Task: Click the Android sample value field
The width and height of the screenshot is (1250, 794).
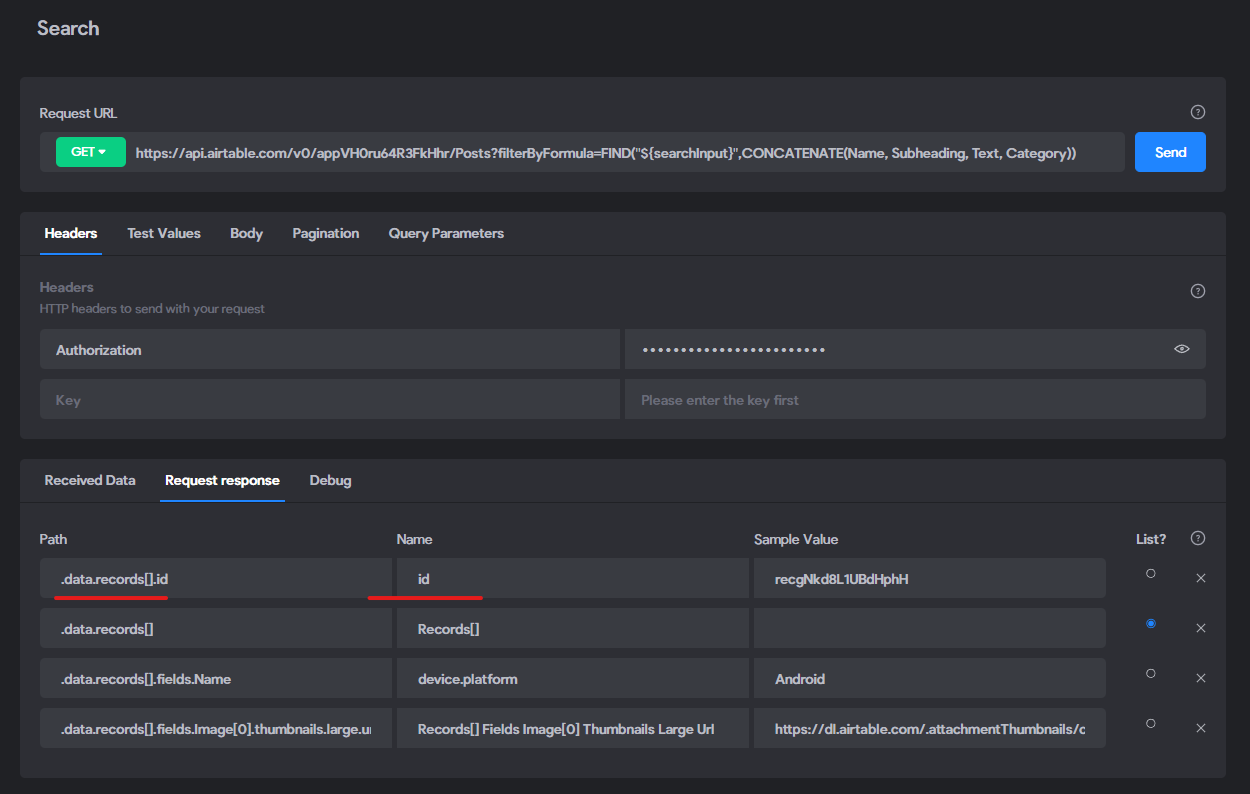Action: (x=930, y=678)
